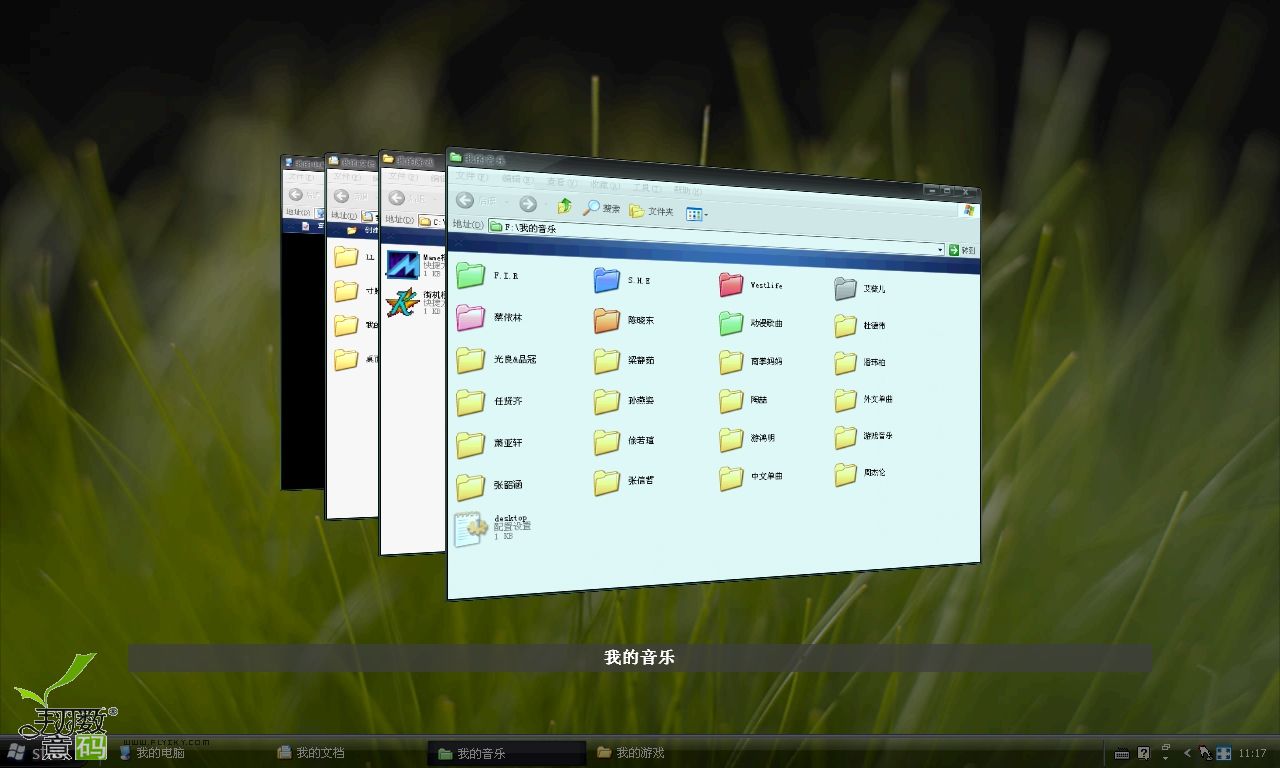Open the 收藏(A) menu in 我的音乐 window
This screenshot has width=1280, height=768.
coord(604,185)
